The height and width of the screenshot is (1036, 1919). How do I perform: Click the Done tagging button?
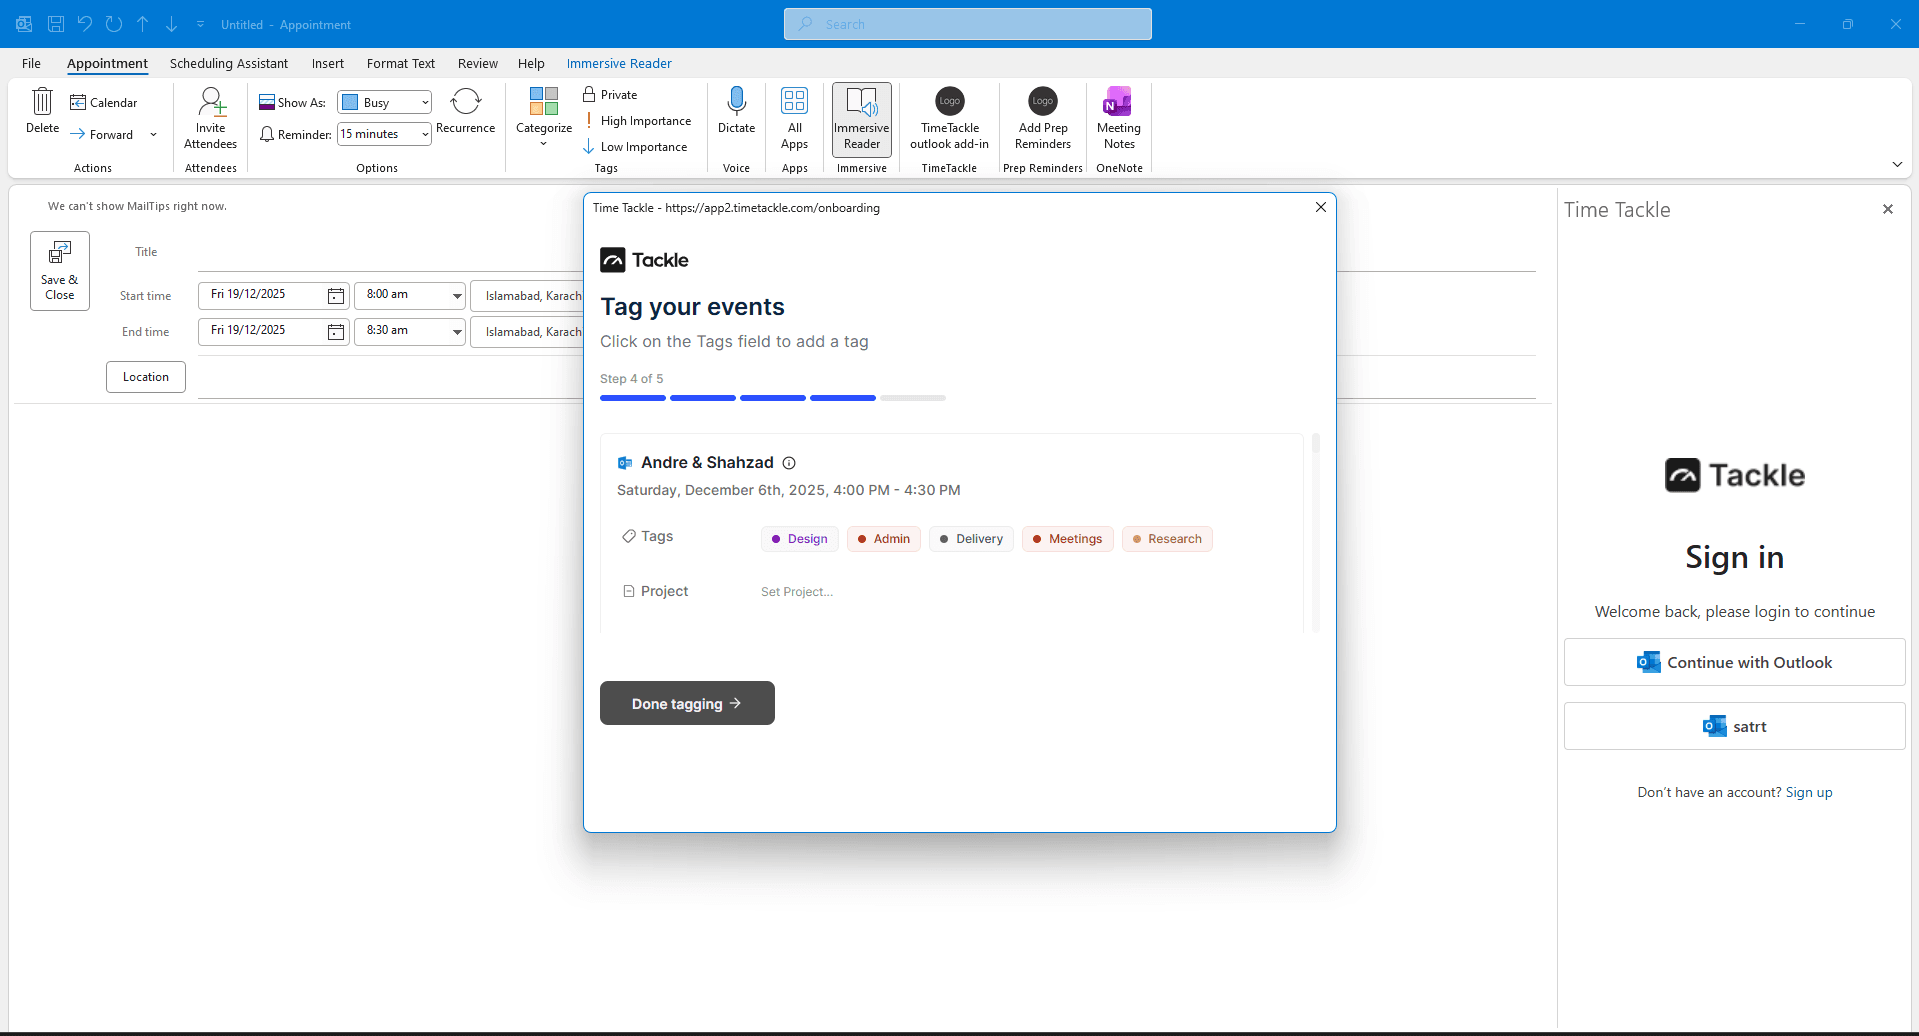[x=687, y=703]
